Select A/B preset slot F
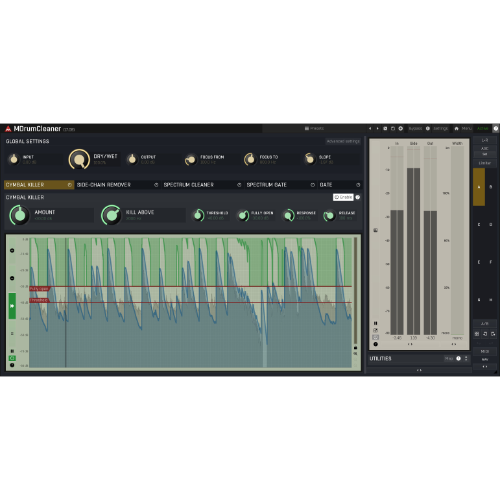The image size is (500, 500). click(491, 262)
